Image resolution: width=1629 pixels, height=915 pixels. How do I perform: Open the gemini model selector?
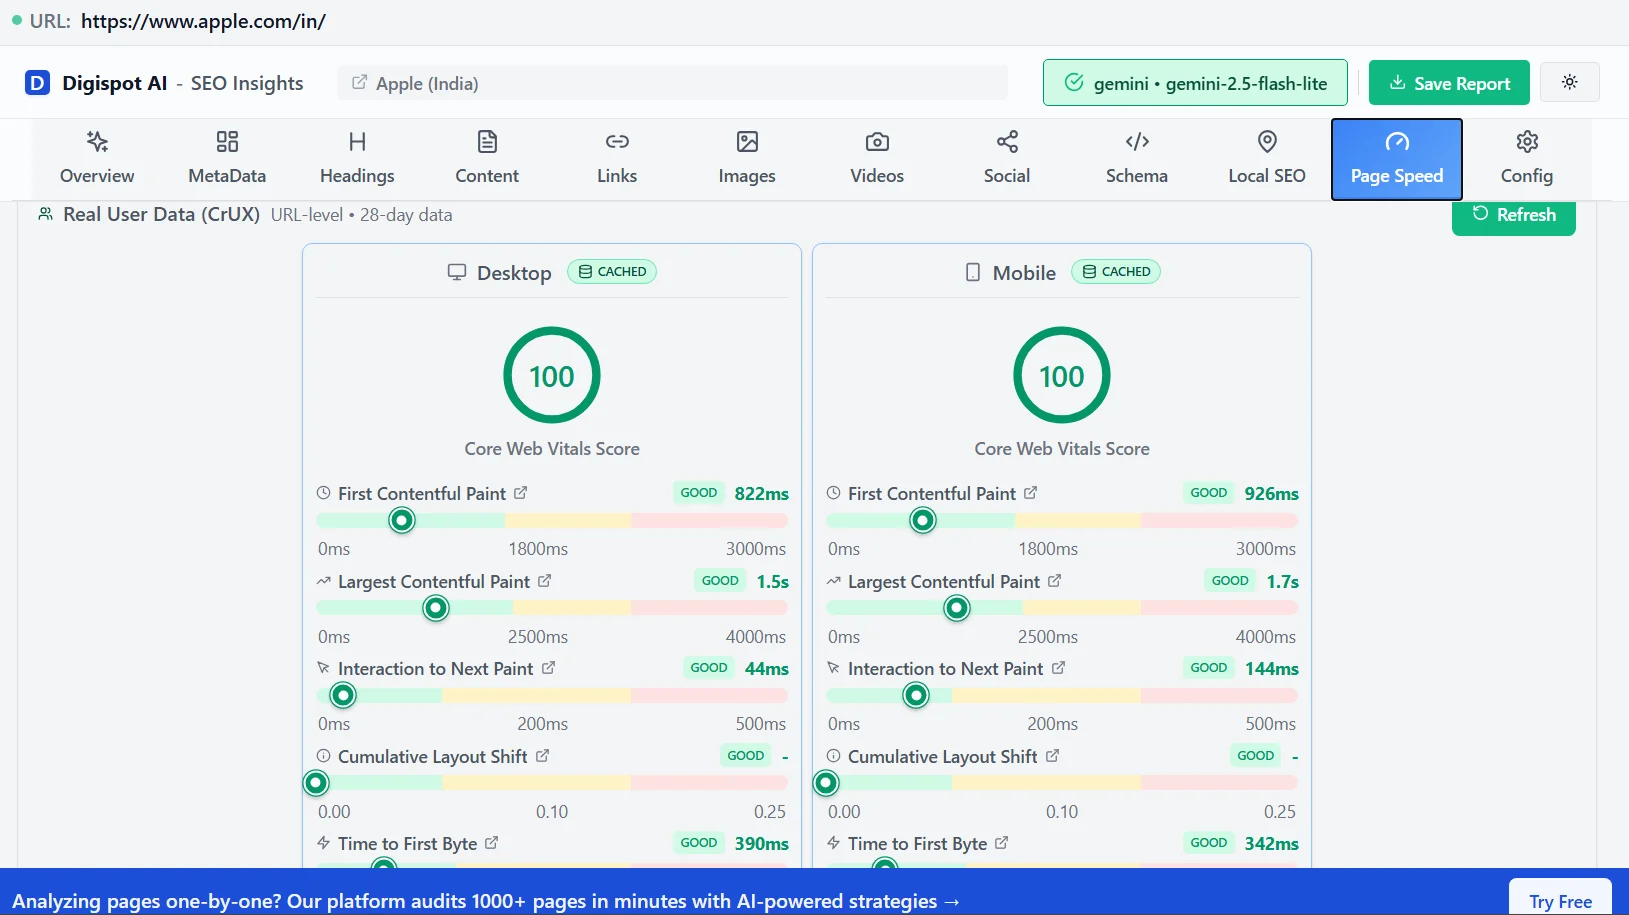pyautogui.click(x=1195, y=82)
